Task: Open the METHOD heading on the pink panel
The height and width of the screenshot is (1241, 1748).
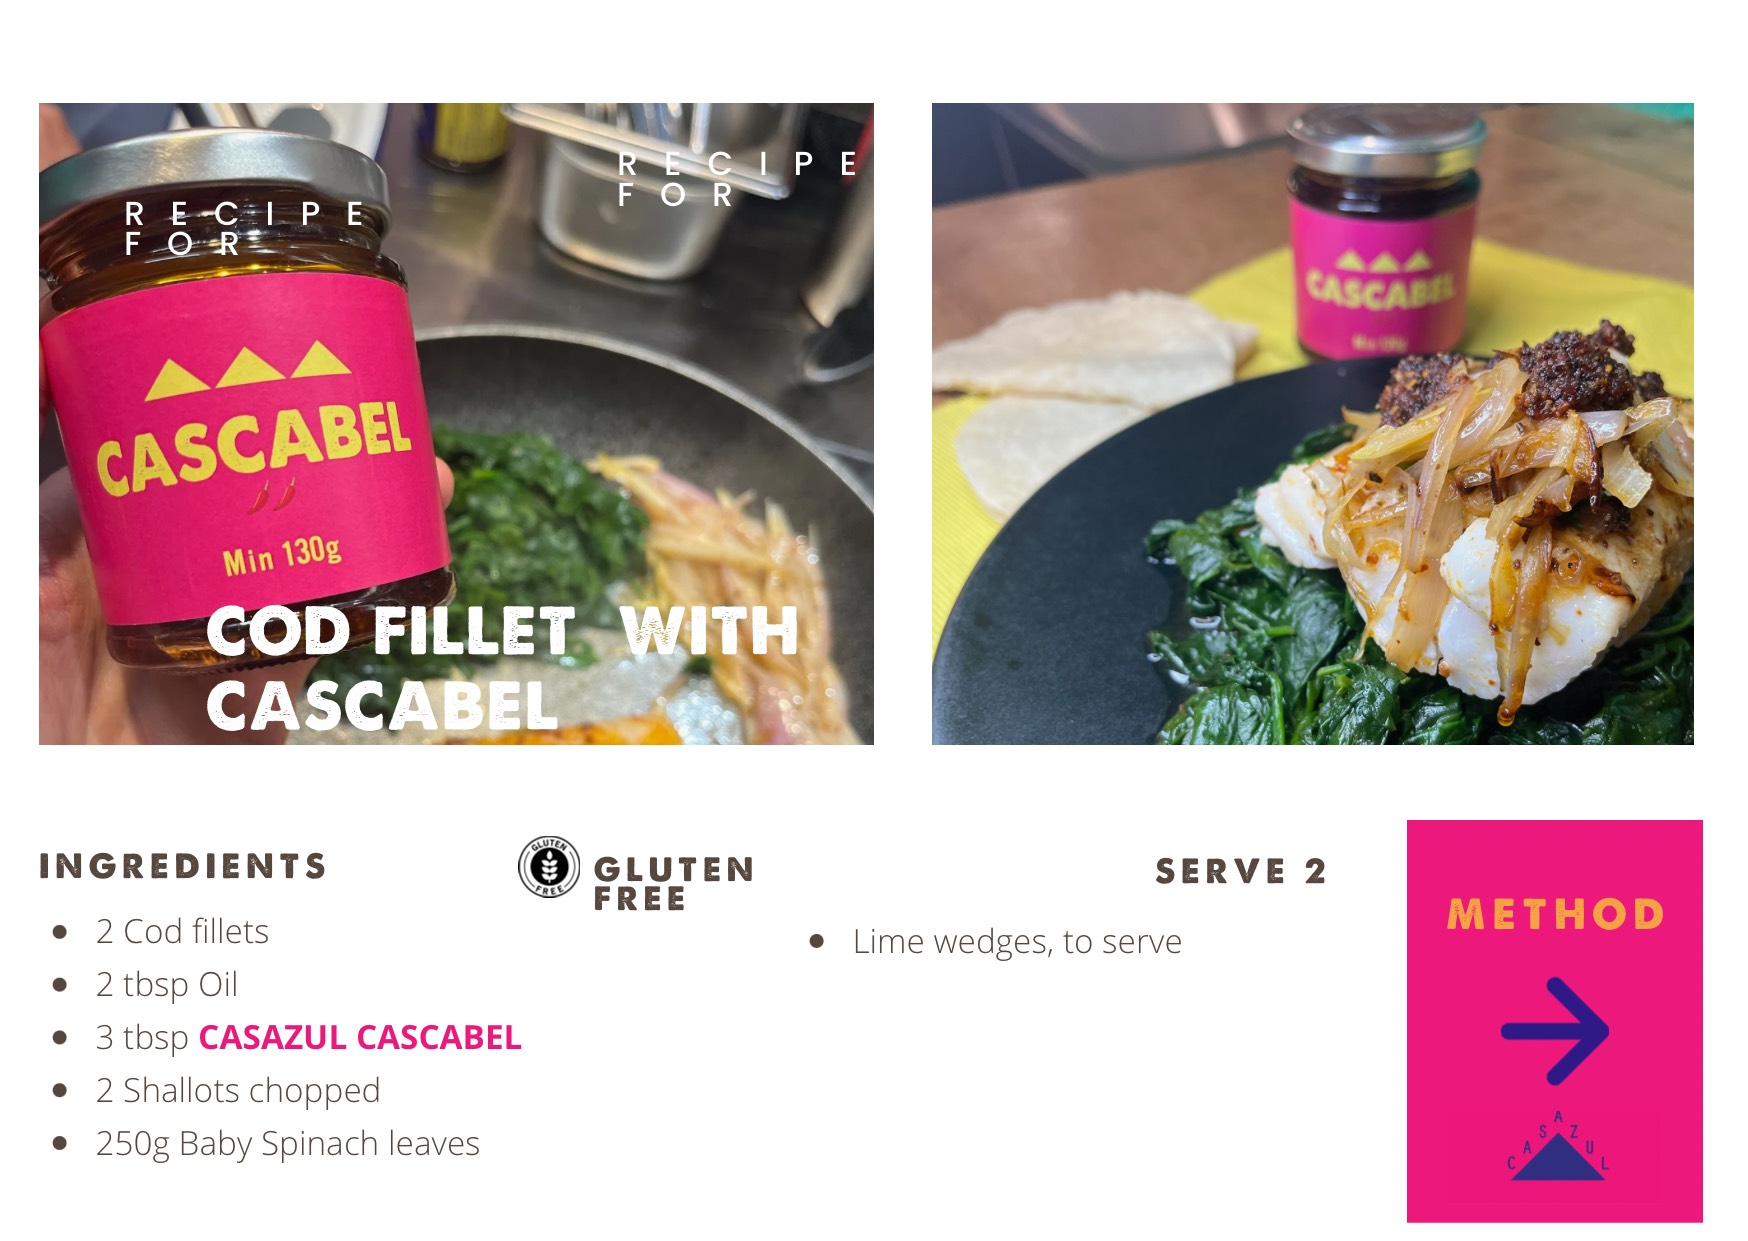Action: (1555, 914)
